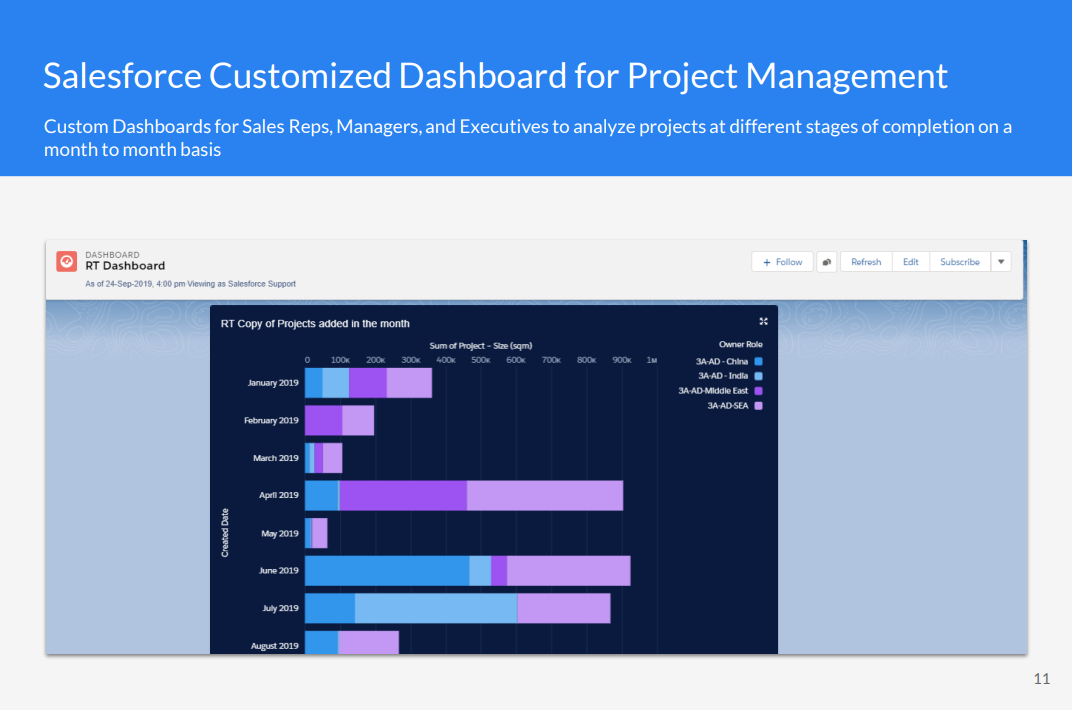
Task: Select the 3A-AD - India legend swatch
Action: [x=758, y=376]
